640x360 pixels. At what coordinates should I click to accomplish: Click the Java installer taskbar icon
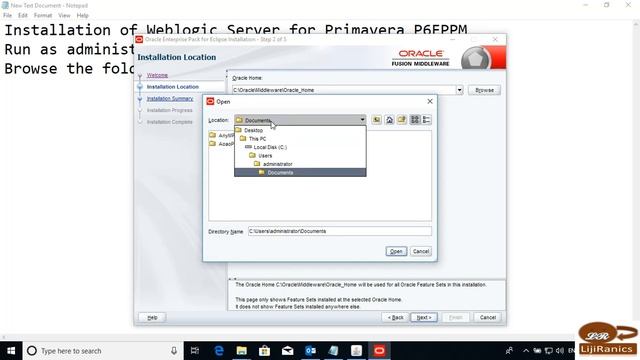(x=356, y=351)
